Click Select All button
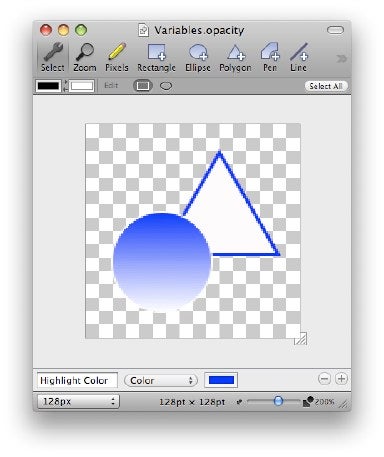 click(326, 86)
